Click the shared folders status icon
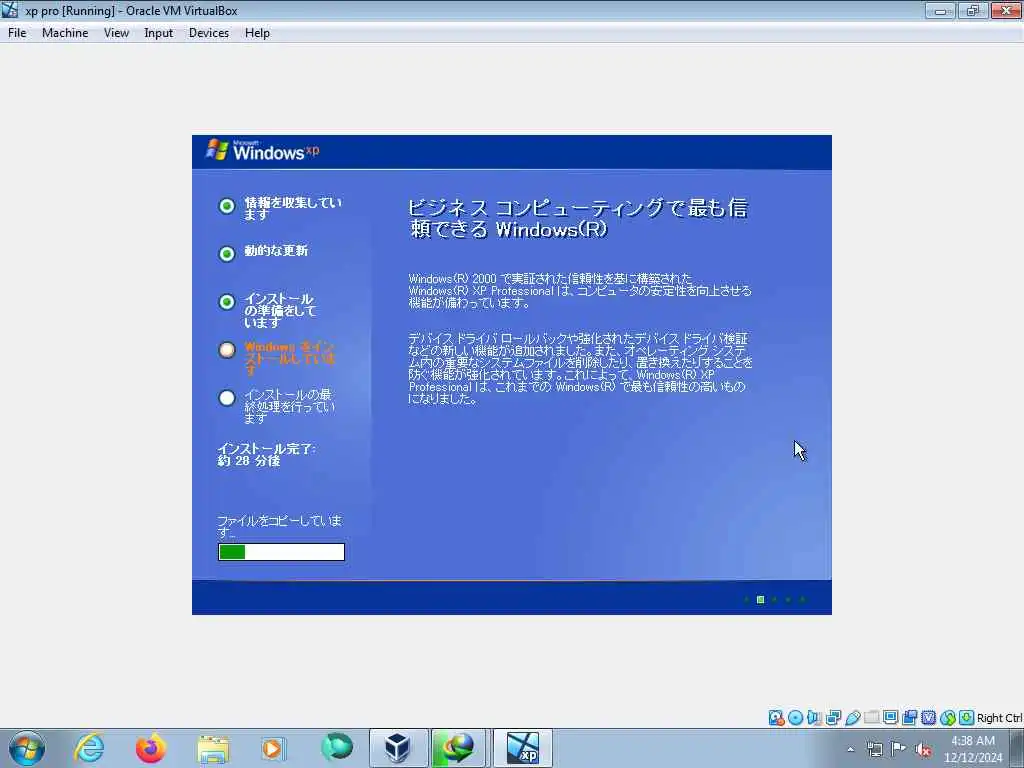The image size is (1024, 768). pyautogui.click(x=871, y=718)
